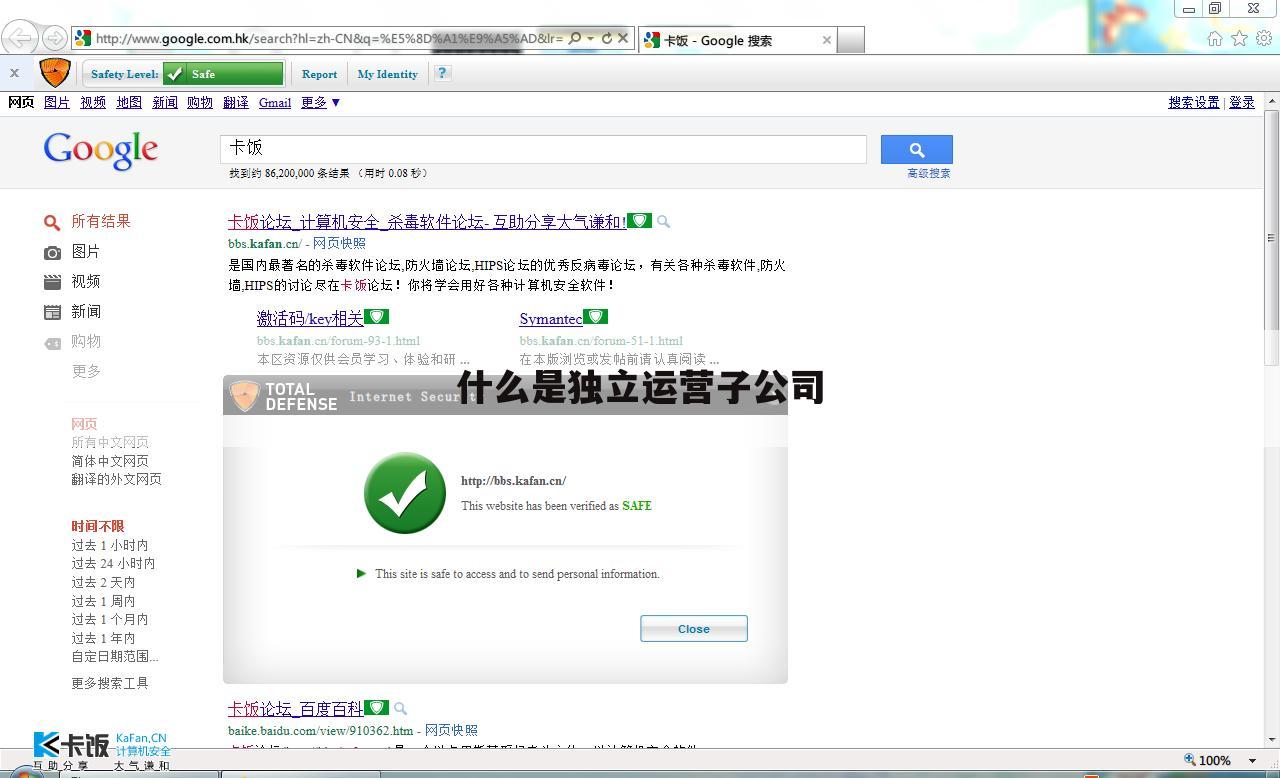Close the Total Defense toolbar with the X

point(14,73)
